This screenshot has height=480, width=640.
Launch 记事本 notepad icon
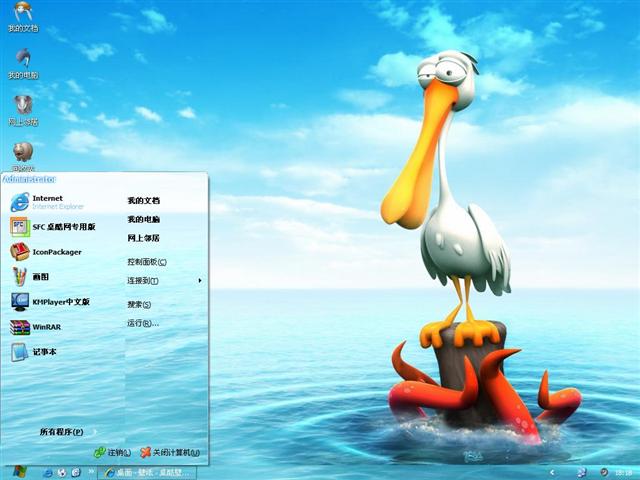coord(20,352)
